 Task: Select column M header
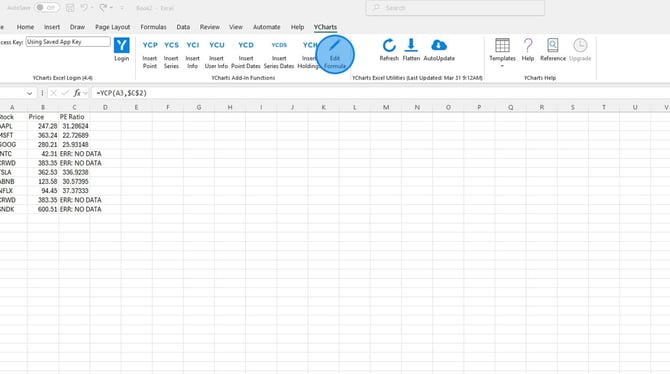(x=386, y=107)
